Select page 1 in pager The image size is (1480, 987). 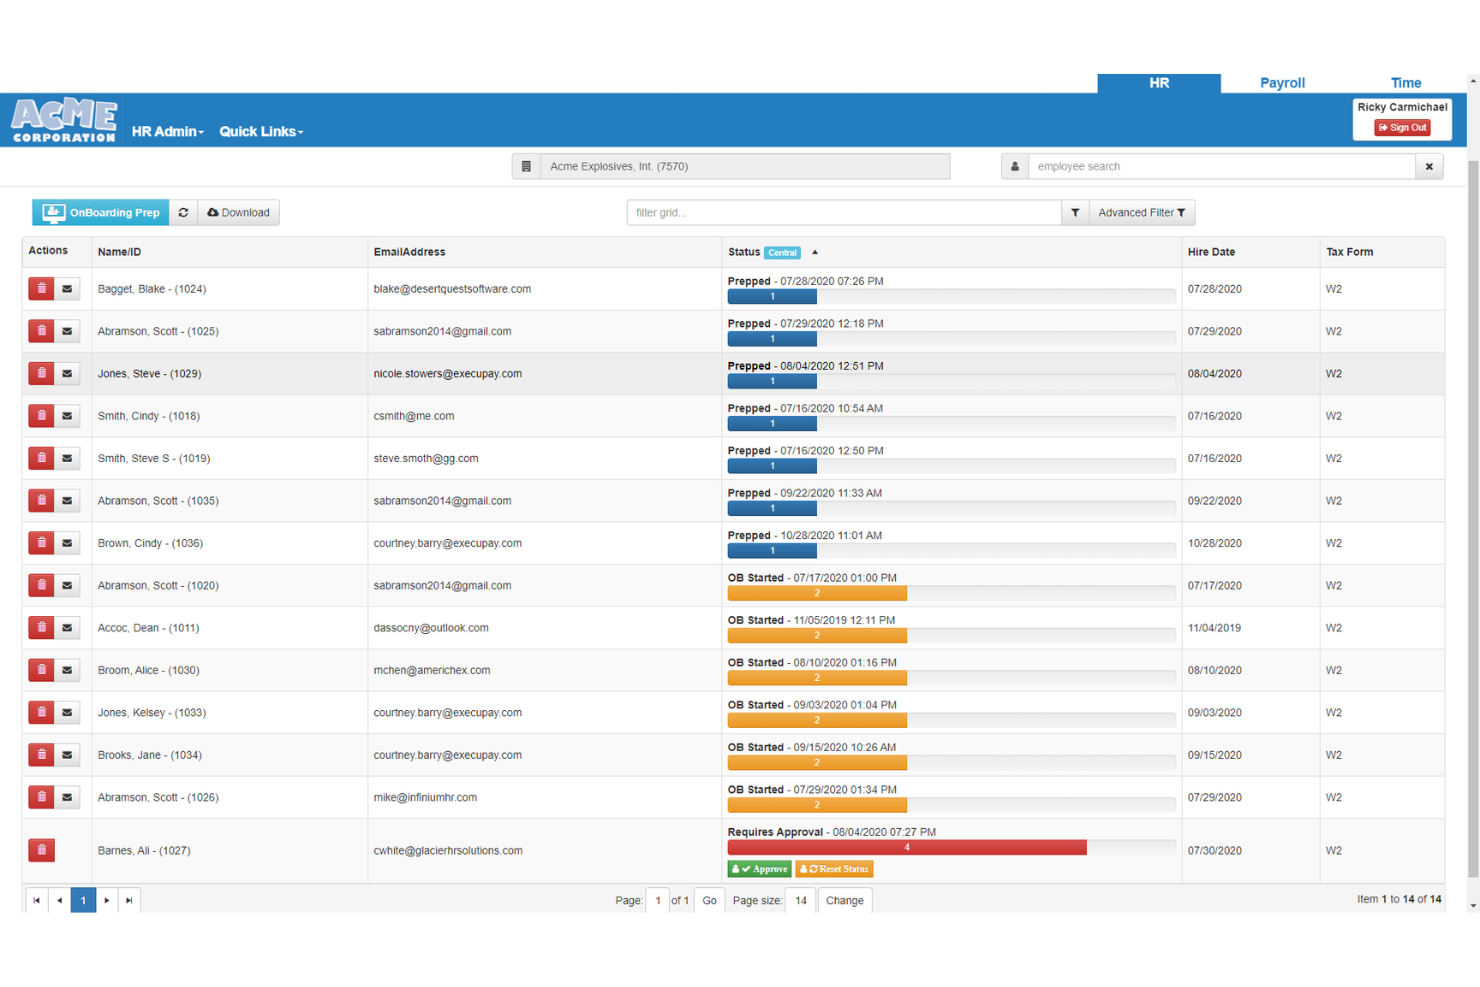[x=83, y=900]
